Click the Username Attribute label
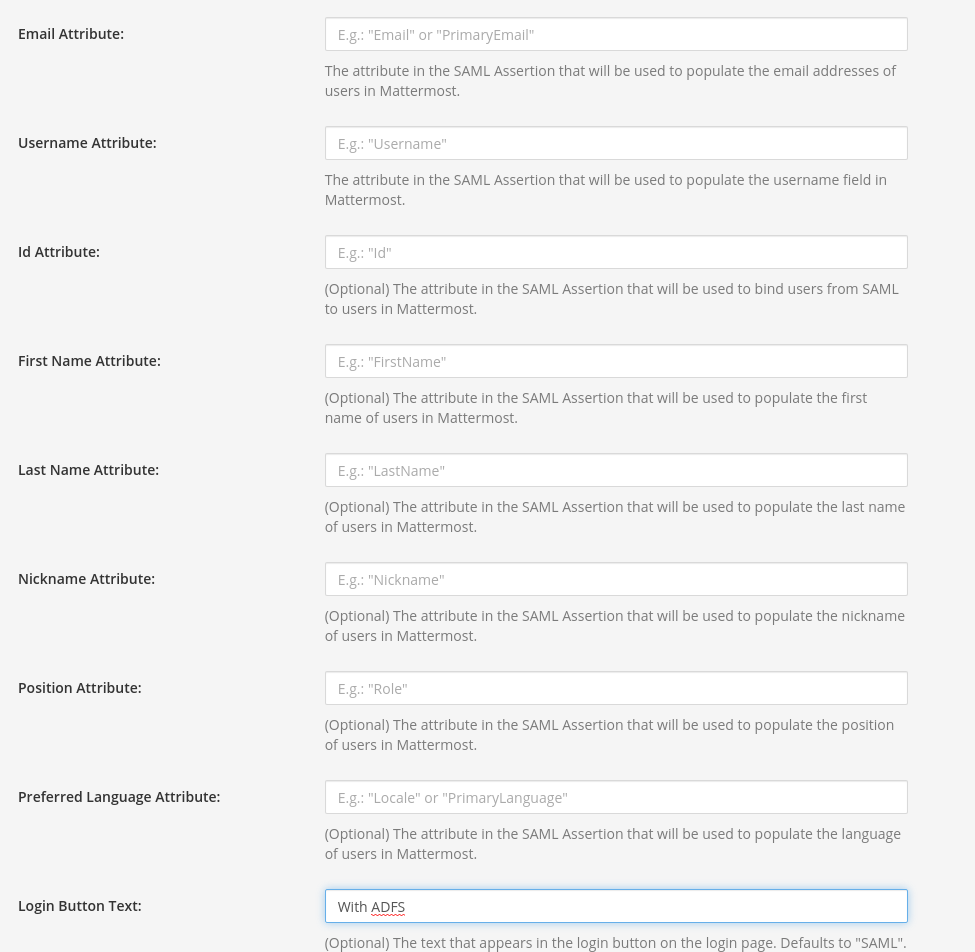 click(x=87, y=142)
